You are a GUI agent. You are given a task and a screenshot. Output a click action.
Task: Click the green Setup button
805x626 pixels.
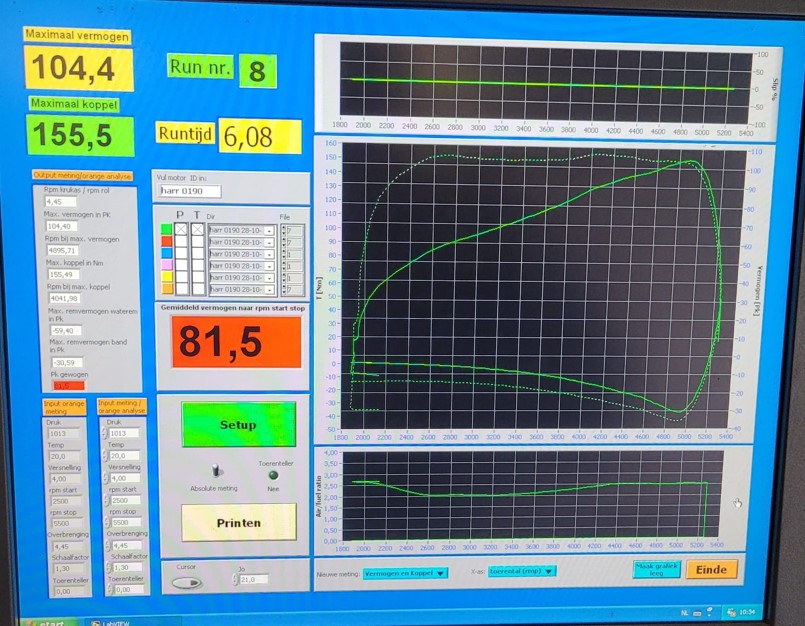238,424
